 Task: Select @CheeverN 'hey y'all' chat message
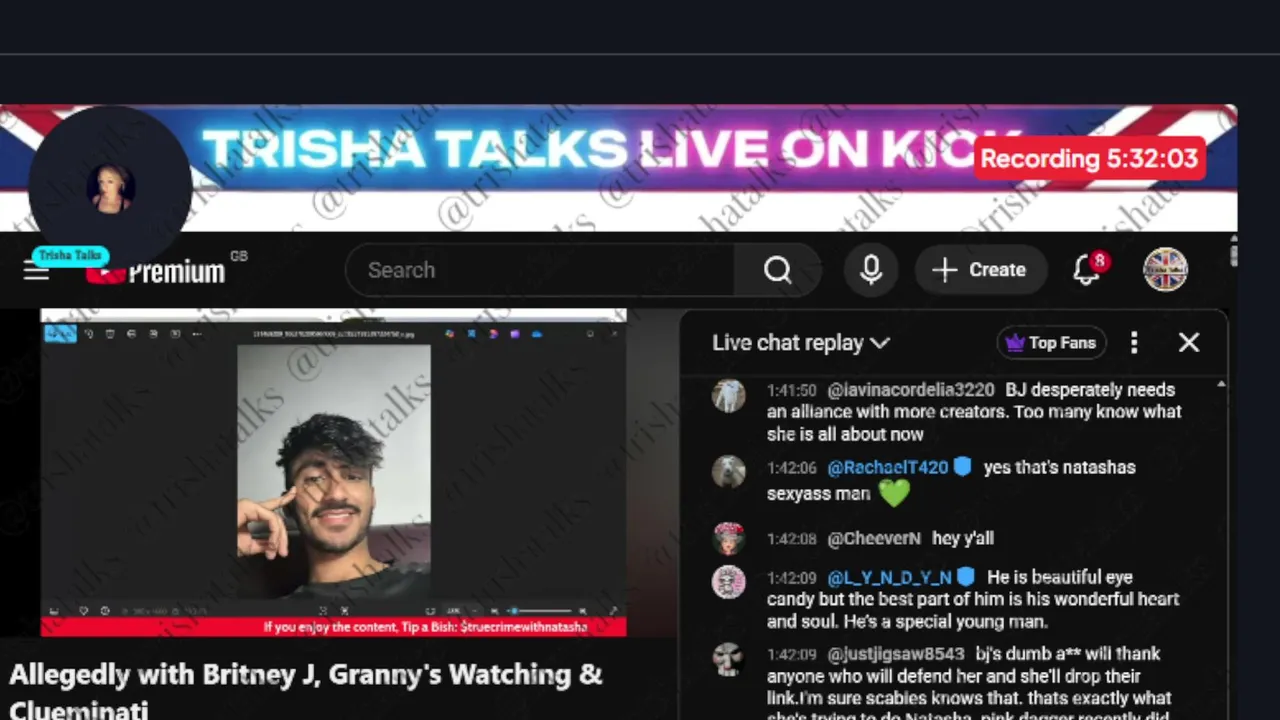click(x=880, y=538)
